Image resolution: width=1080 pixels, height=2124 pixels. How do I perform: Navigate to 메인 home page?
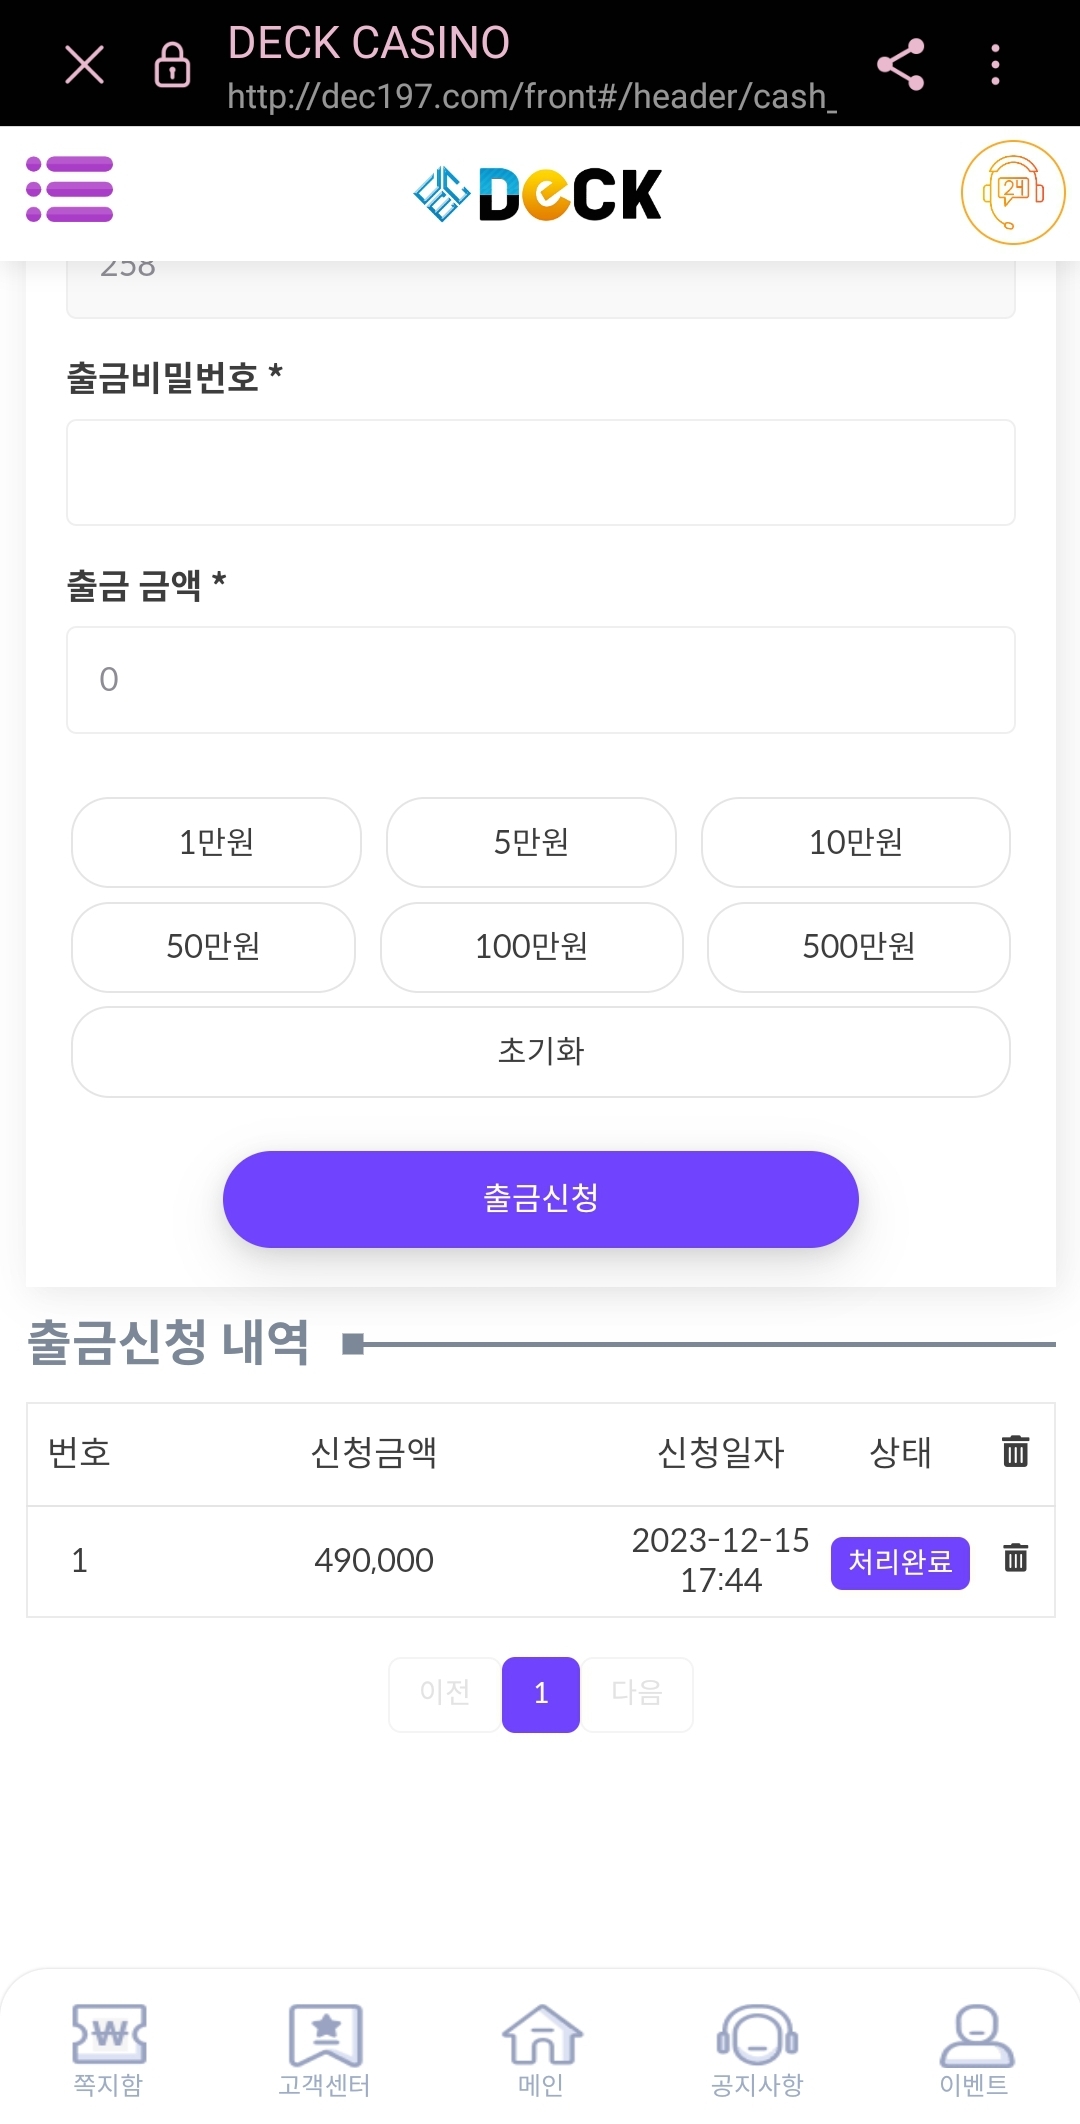[541, 2050]
